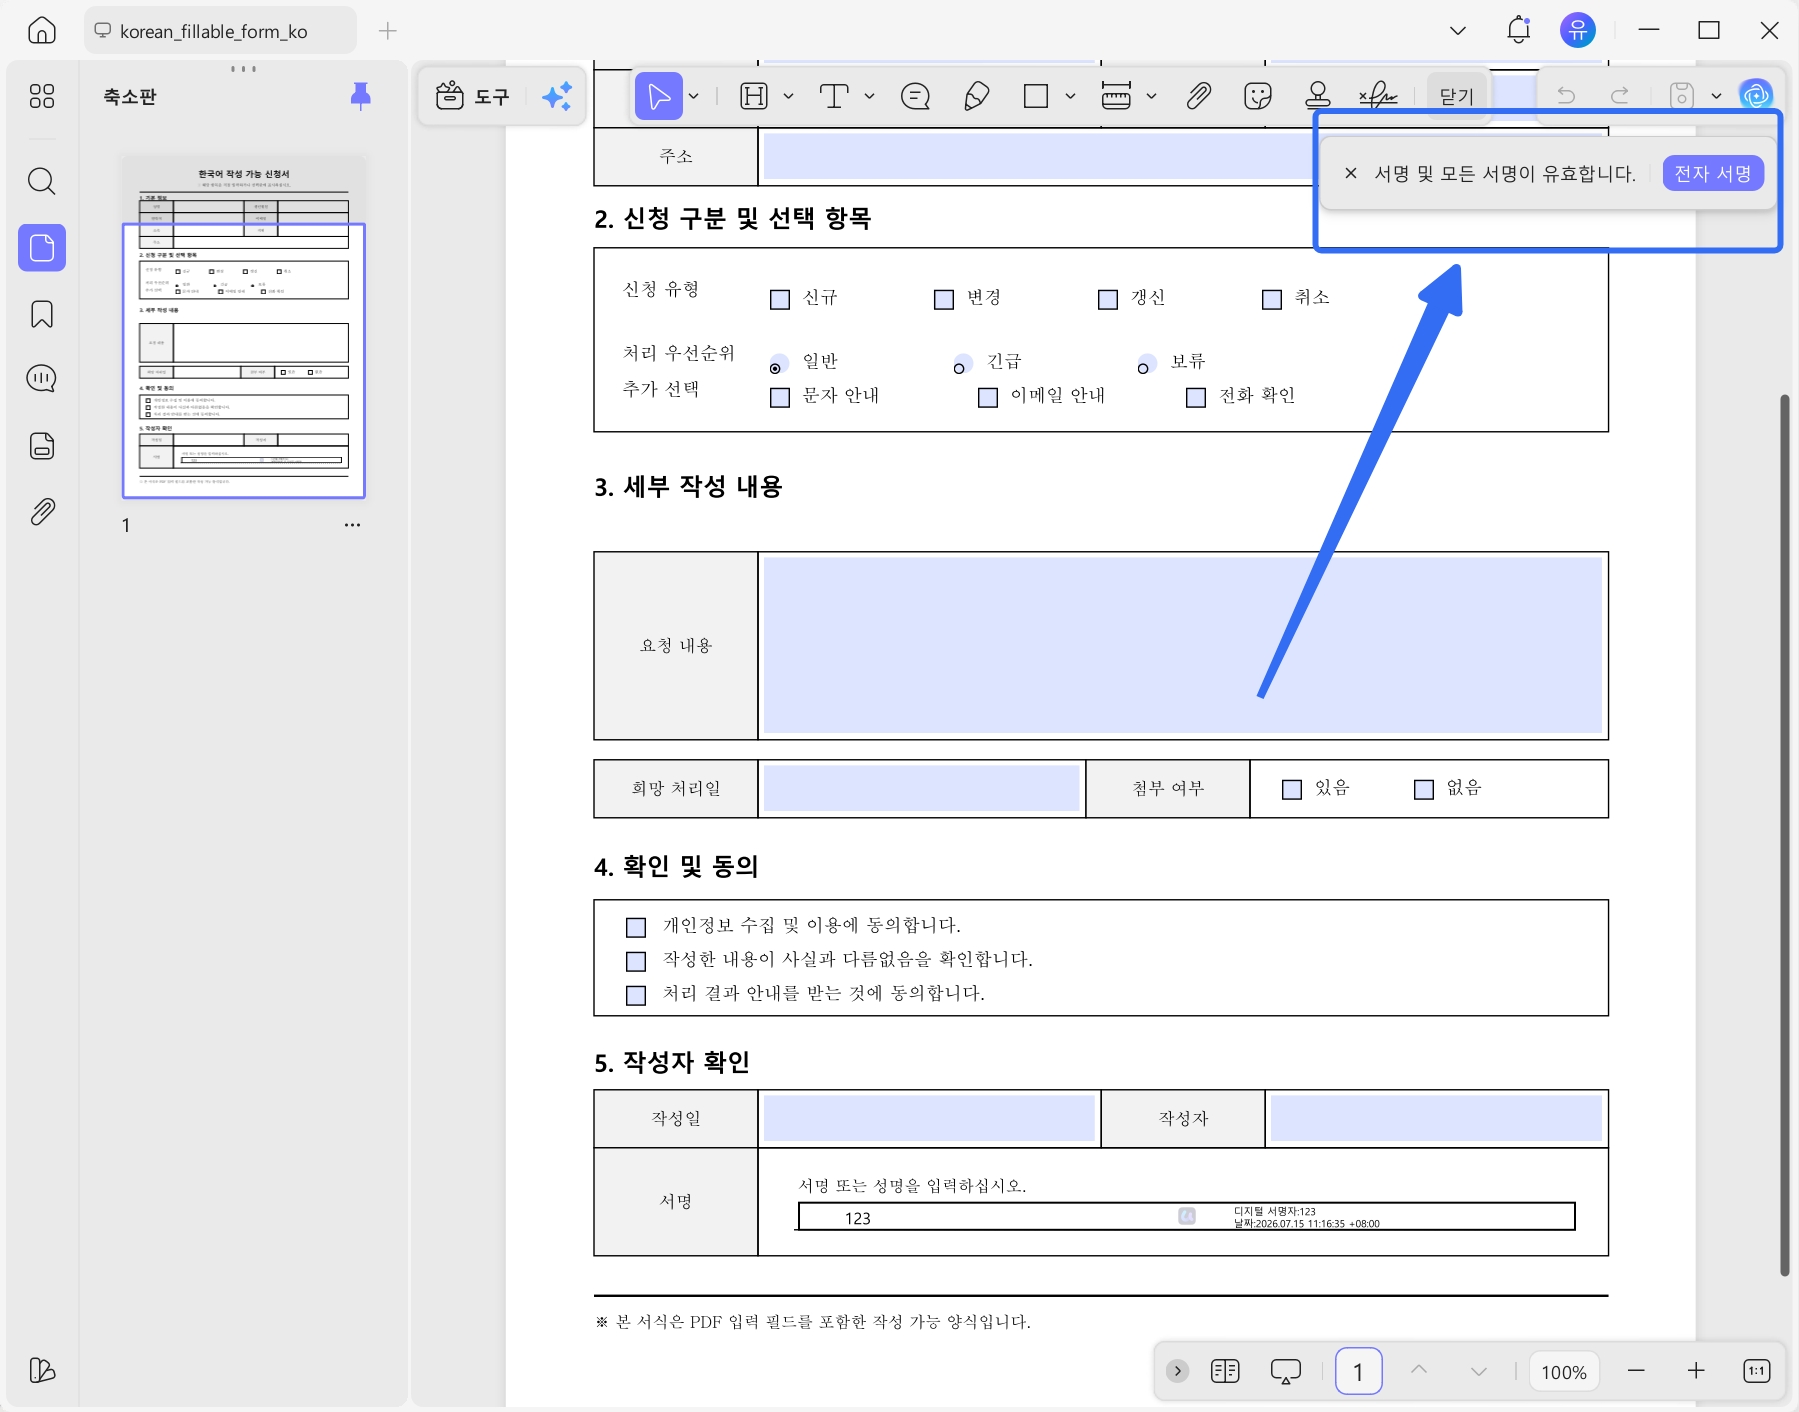Click the layers icon at sidebar bottom
Image resolution: width=1799 pixels, height=1412 pixels.
[x=42, y=1370]
